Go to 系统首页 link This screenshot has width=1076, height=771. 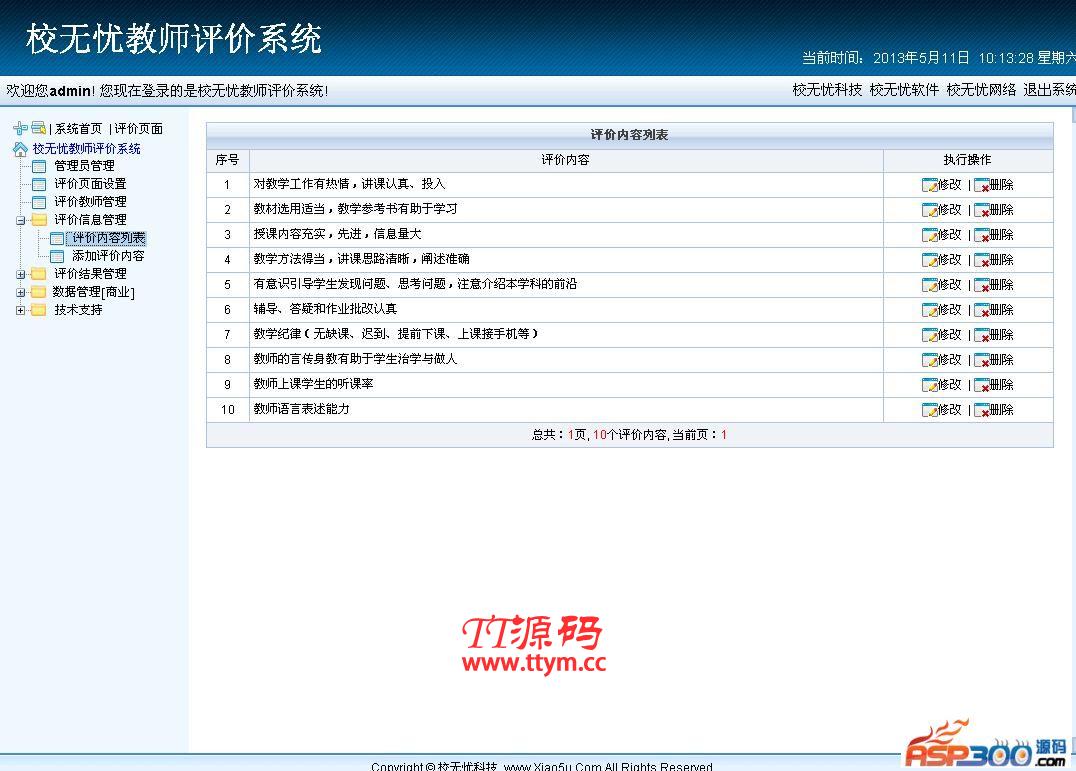[78, 129]
